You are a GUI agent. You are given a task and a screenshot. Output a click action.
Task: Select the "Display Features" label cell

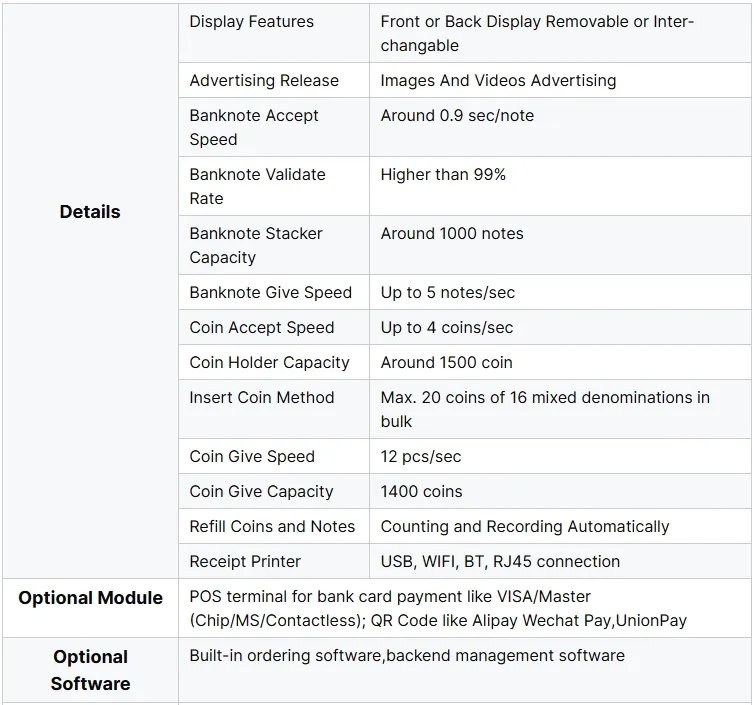251,22
